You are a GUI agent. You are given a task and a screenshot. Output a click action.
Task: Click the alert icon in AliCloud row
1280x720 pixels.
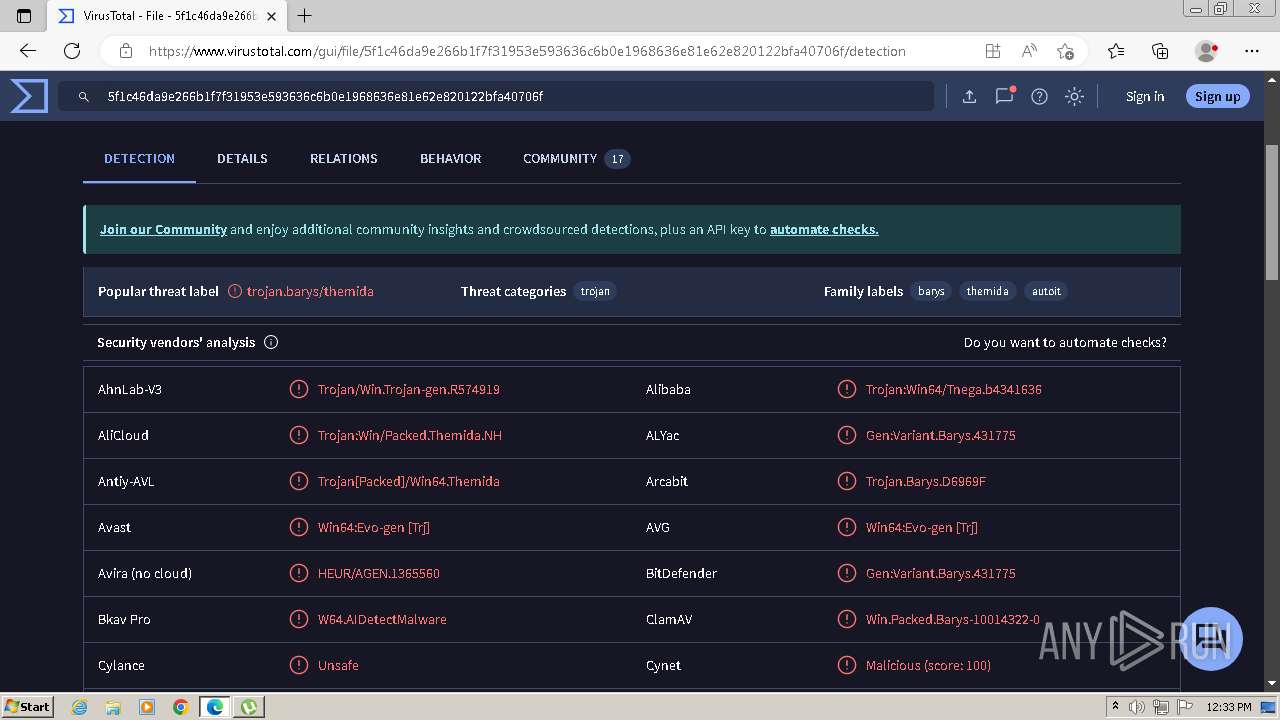point(298,435)
